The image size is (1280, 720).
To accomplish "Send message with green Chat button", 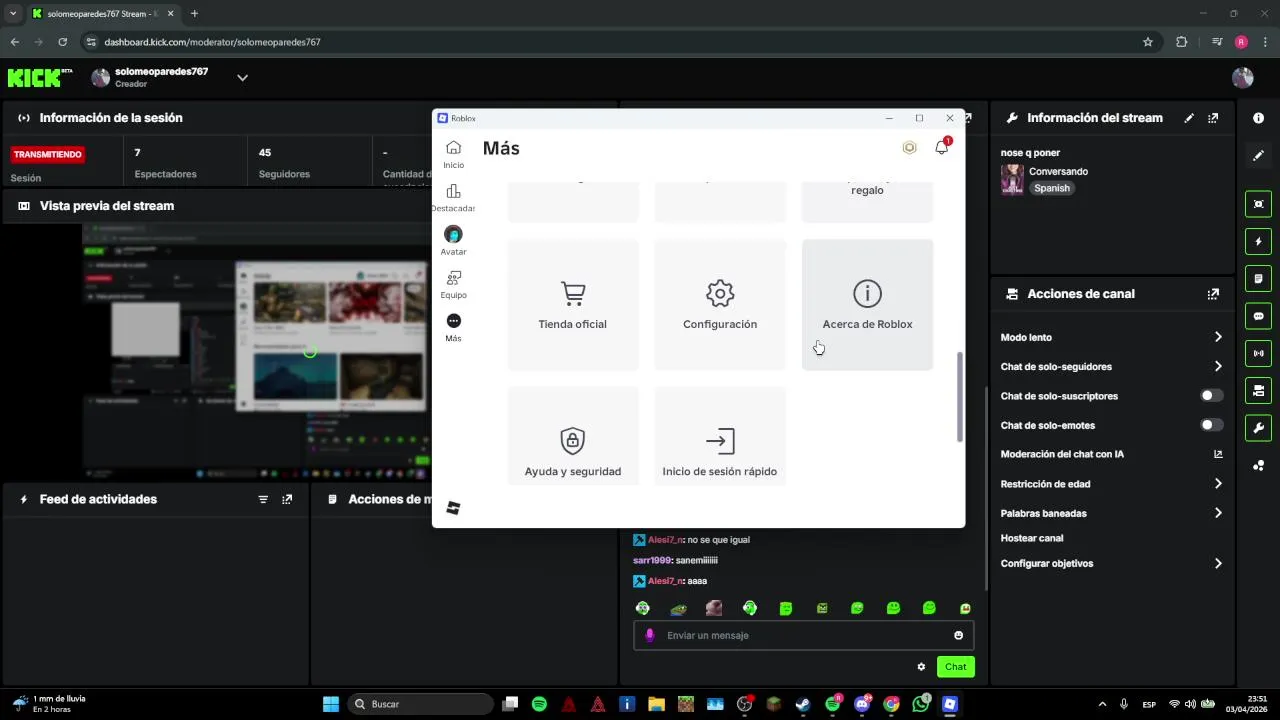I will tap(956, 667).
